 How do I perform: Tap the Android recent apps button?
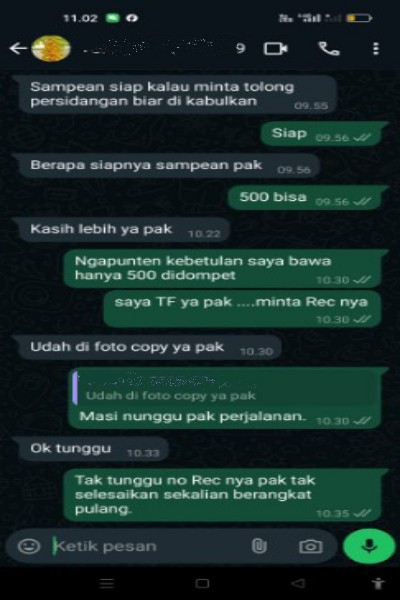[x=107, y=583]
